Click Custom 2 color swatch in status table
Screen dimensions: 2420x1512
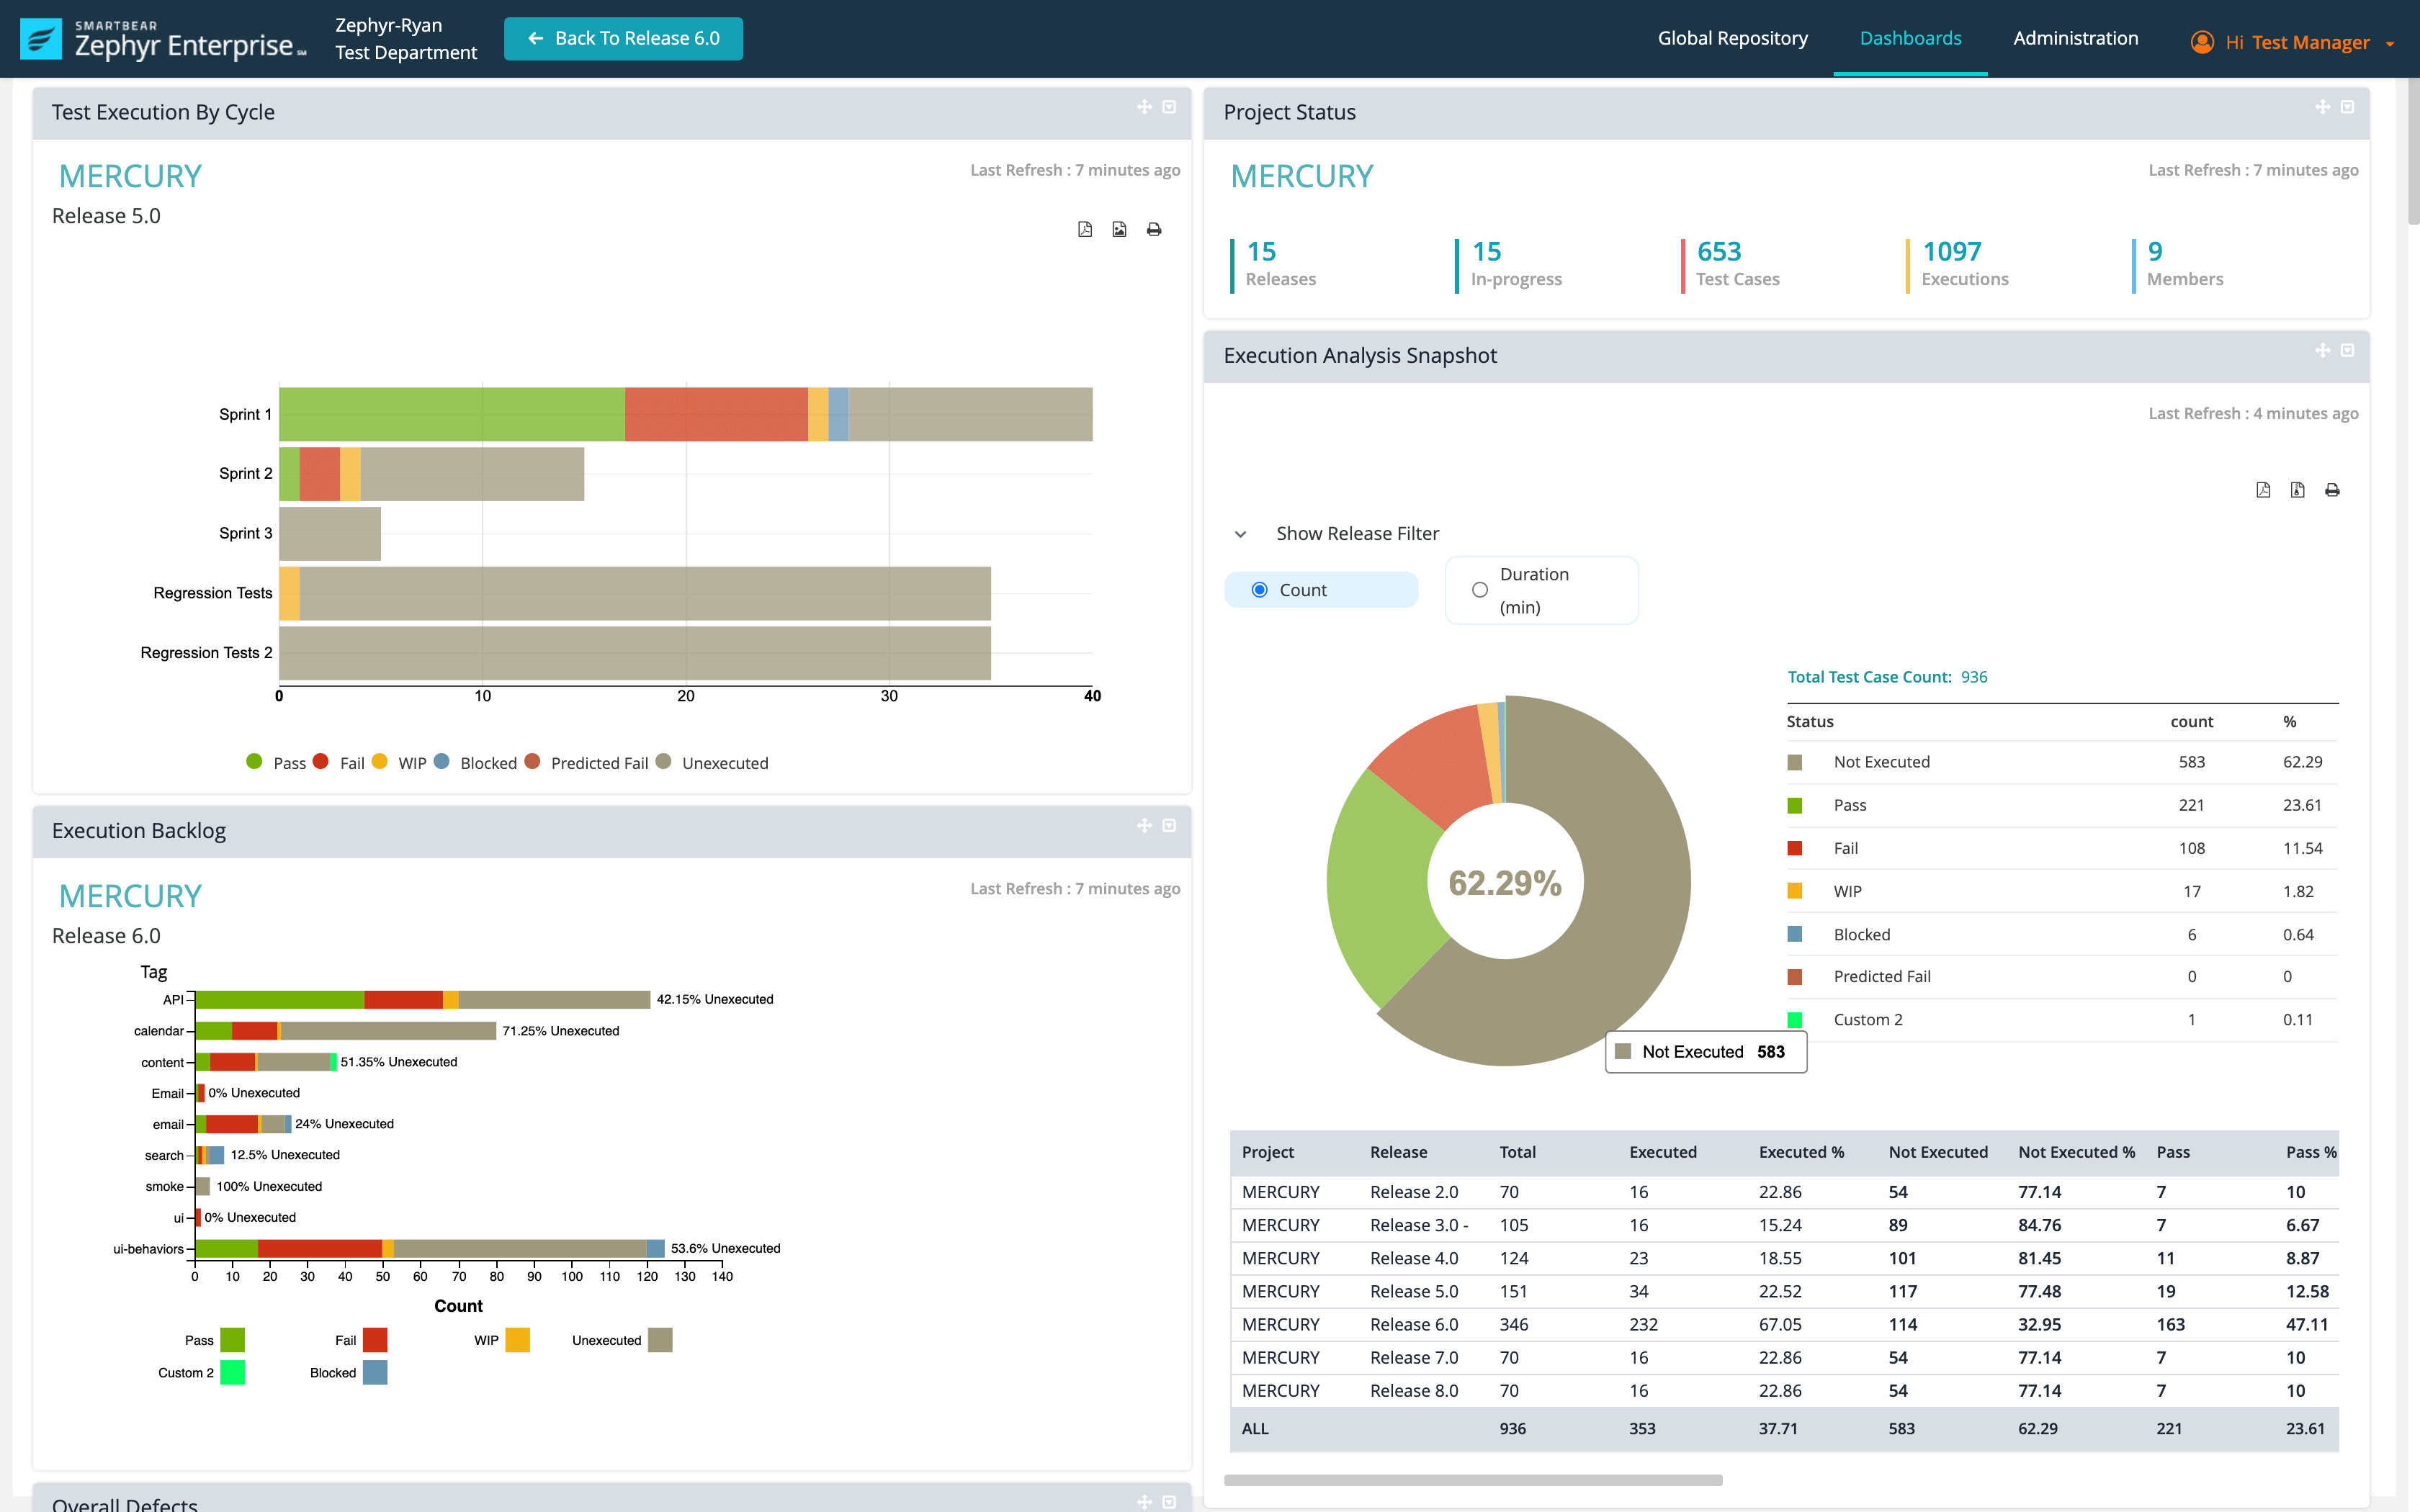(x=1795, y=1020)
